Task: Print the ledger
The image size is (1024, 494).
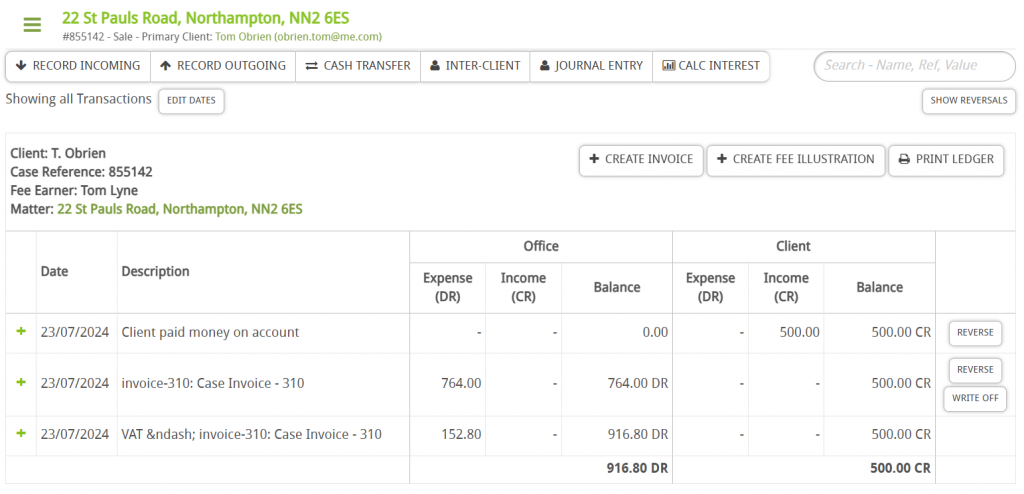Action: 945,160
